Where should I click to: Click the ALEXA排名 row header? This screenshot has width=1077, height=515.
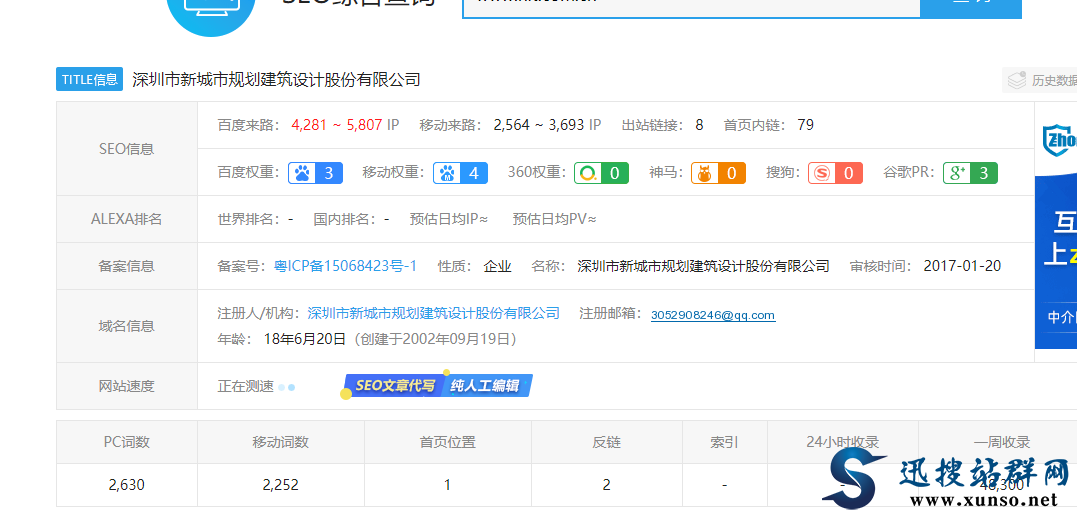click(127, 219)
